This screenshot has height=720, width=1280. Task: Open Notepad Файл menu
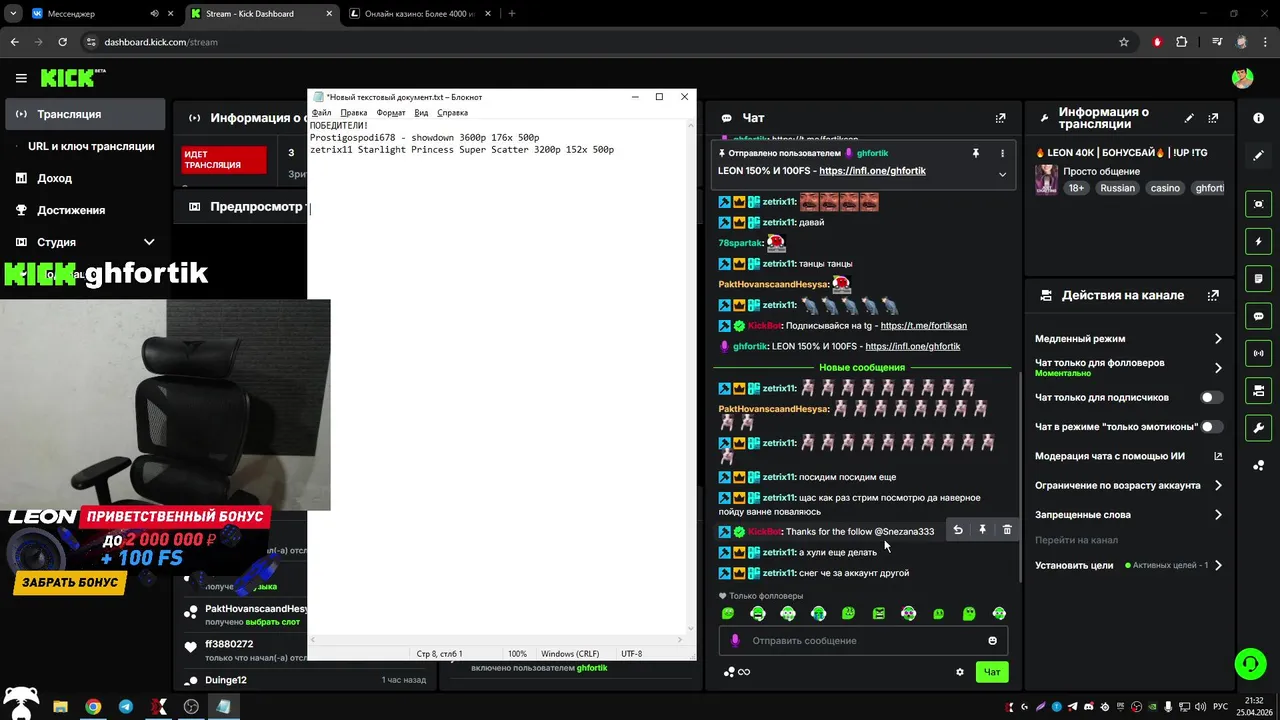pyautogui.click(x=321, y=113)
